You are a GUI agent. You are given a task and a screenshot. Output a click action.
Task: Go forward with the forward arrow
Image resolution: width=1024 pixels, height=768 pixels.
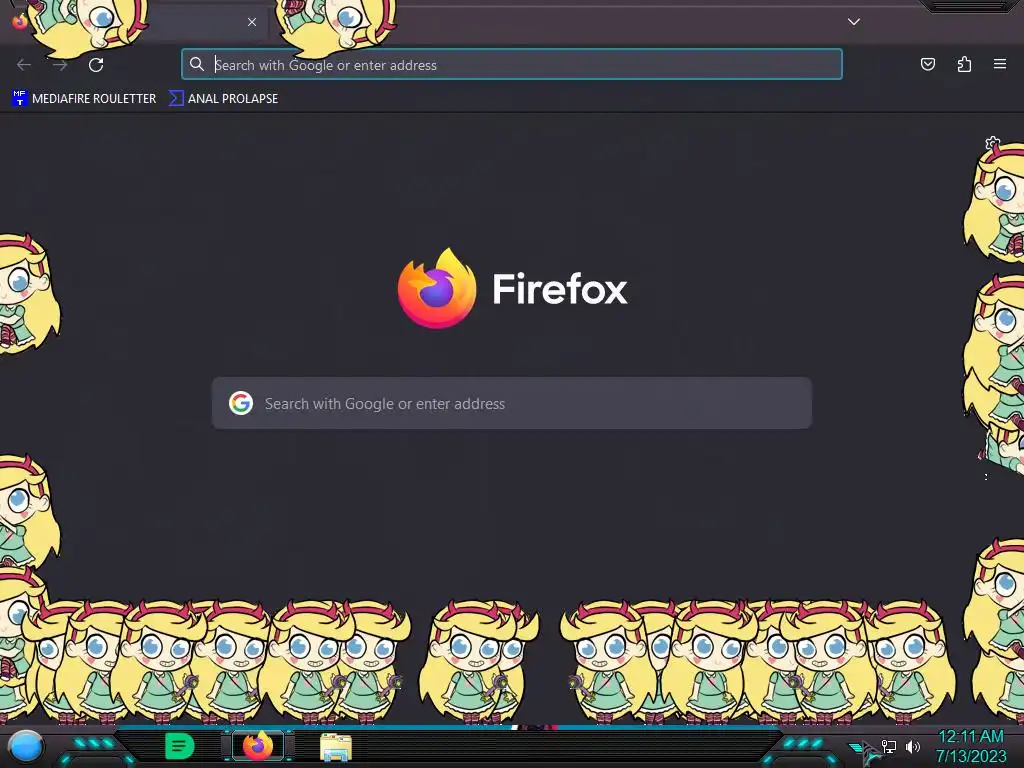60,65
